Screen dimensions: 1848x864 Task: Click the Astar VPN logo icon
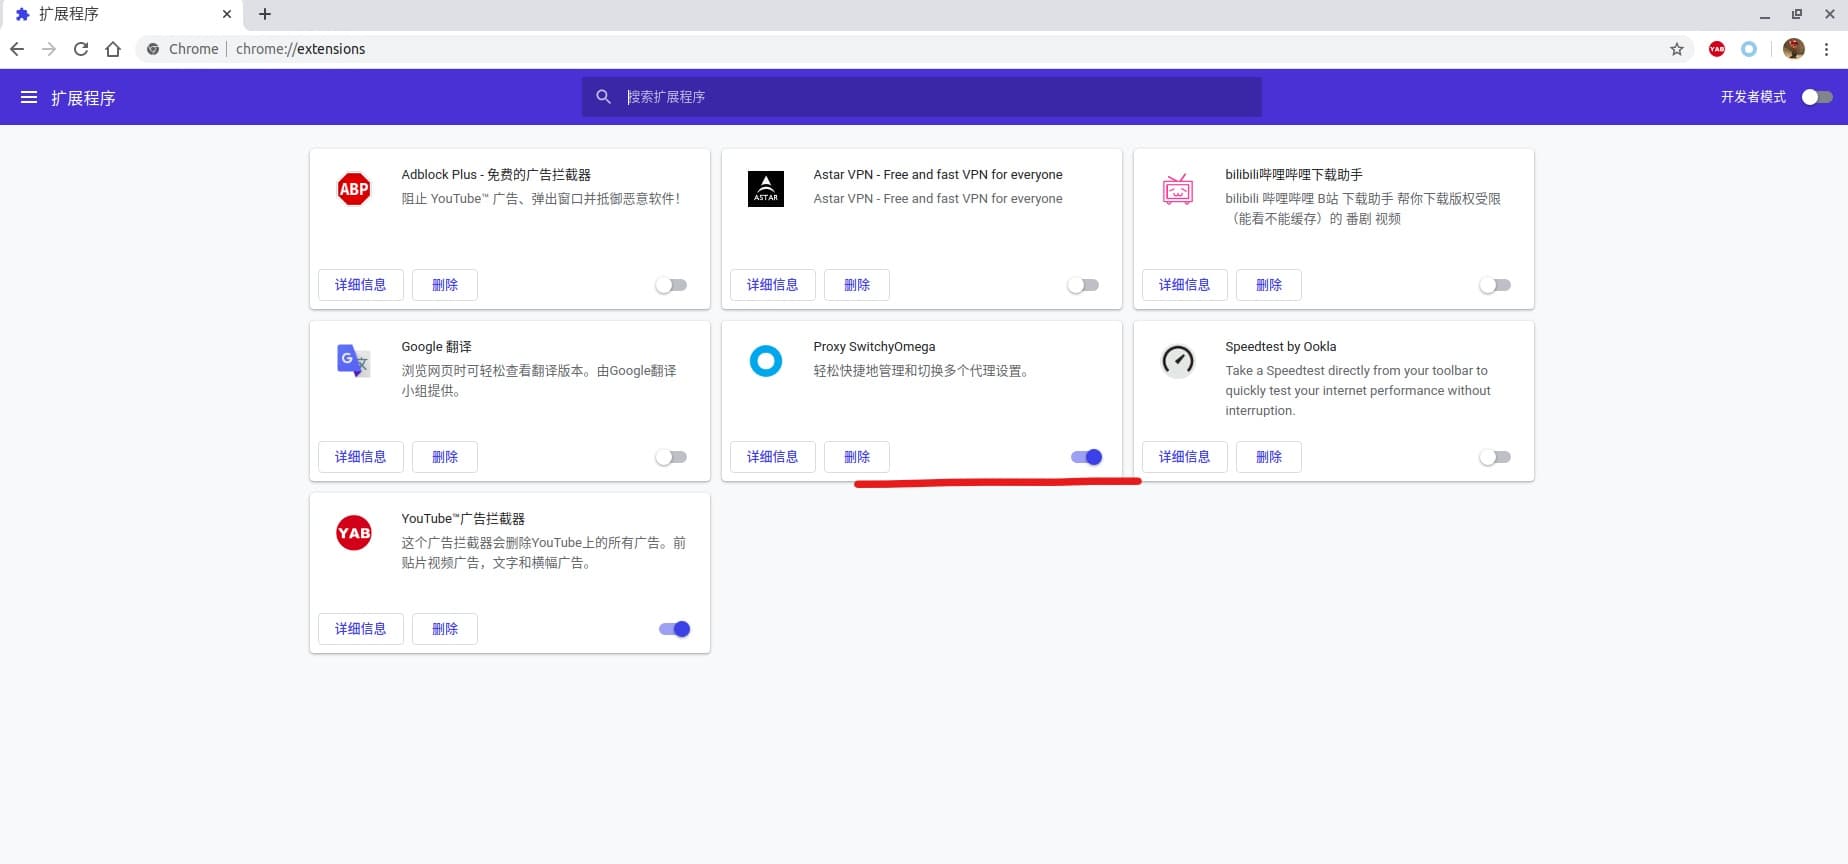[766, 189]
